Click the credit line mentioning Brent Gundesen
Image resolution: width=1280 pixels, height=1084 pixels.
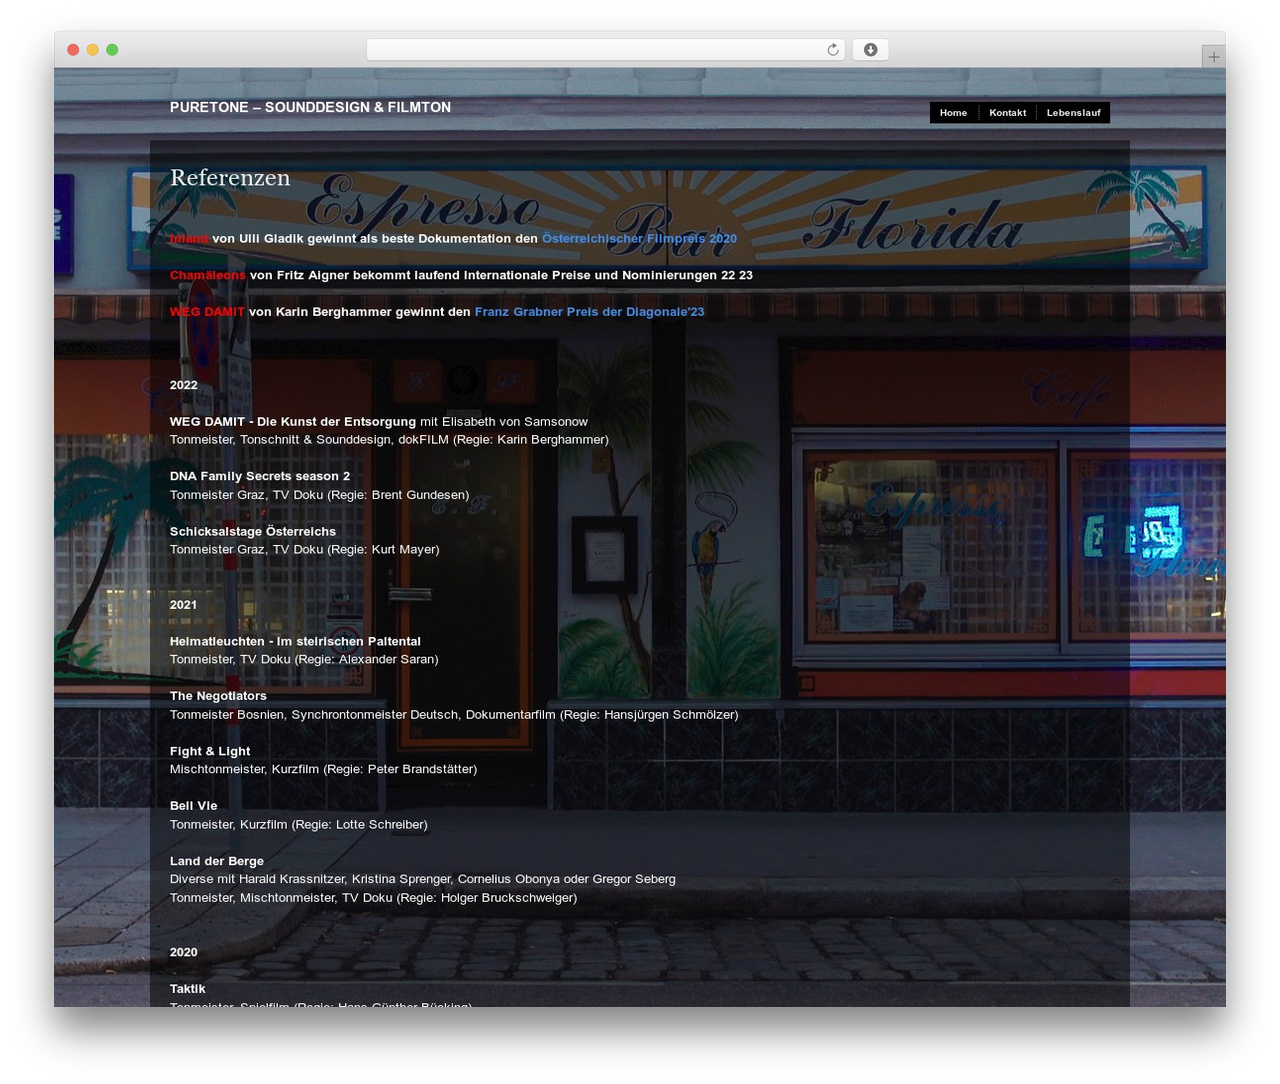319,495
